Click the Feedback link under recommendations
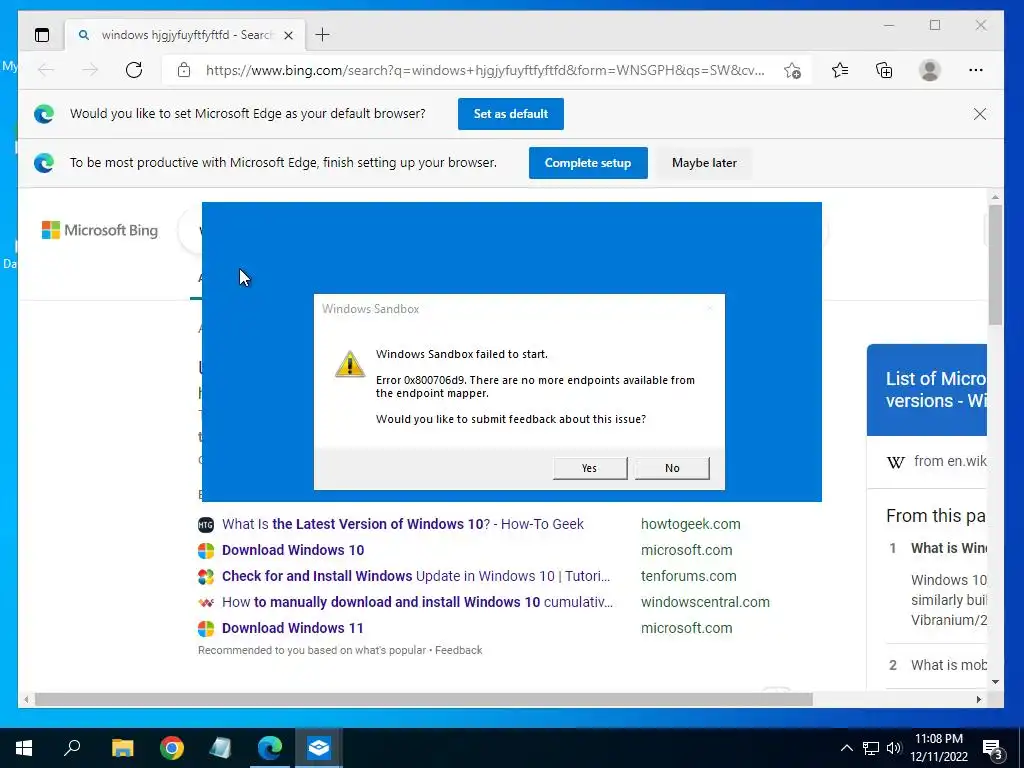The image size is (1024, 768). (x=458, y=650)
